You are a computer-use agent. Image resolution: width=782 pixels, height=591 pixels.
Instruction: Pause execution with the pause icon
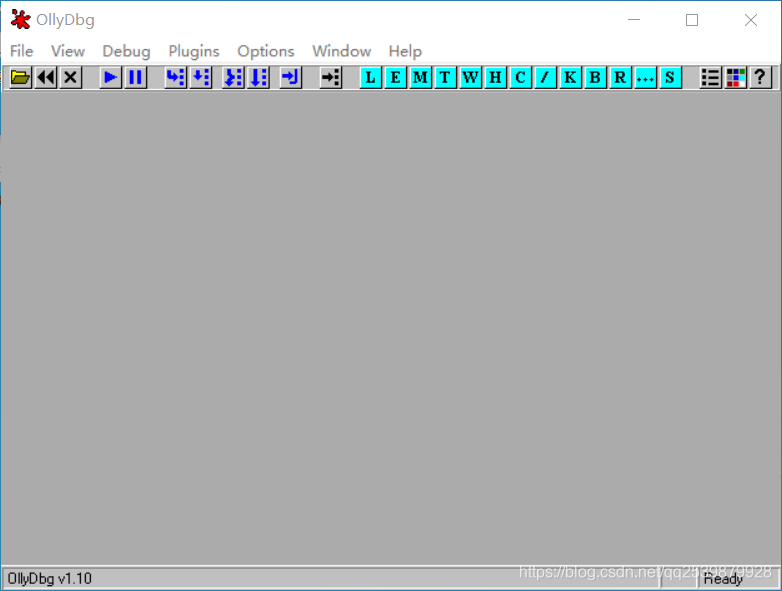pyautogui.click(x=135, y=77)
